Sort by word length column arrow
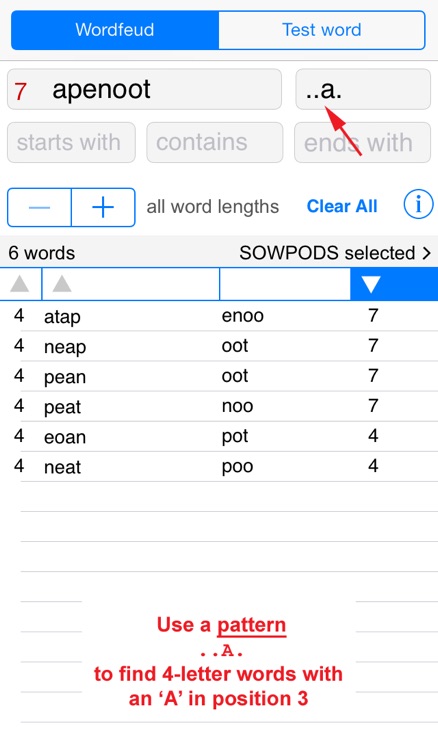Viewport: 438px width, 750px height. (20, 284)
